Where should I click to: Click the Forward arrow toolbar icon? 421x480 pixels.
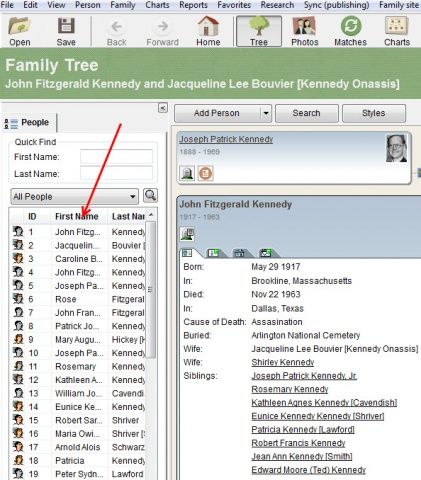pyautogui.click(x=163, y=27)
